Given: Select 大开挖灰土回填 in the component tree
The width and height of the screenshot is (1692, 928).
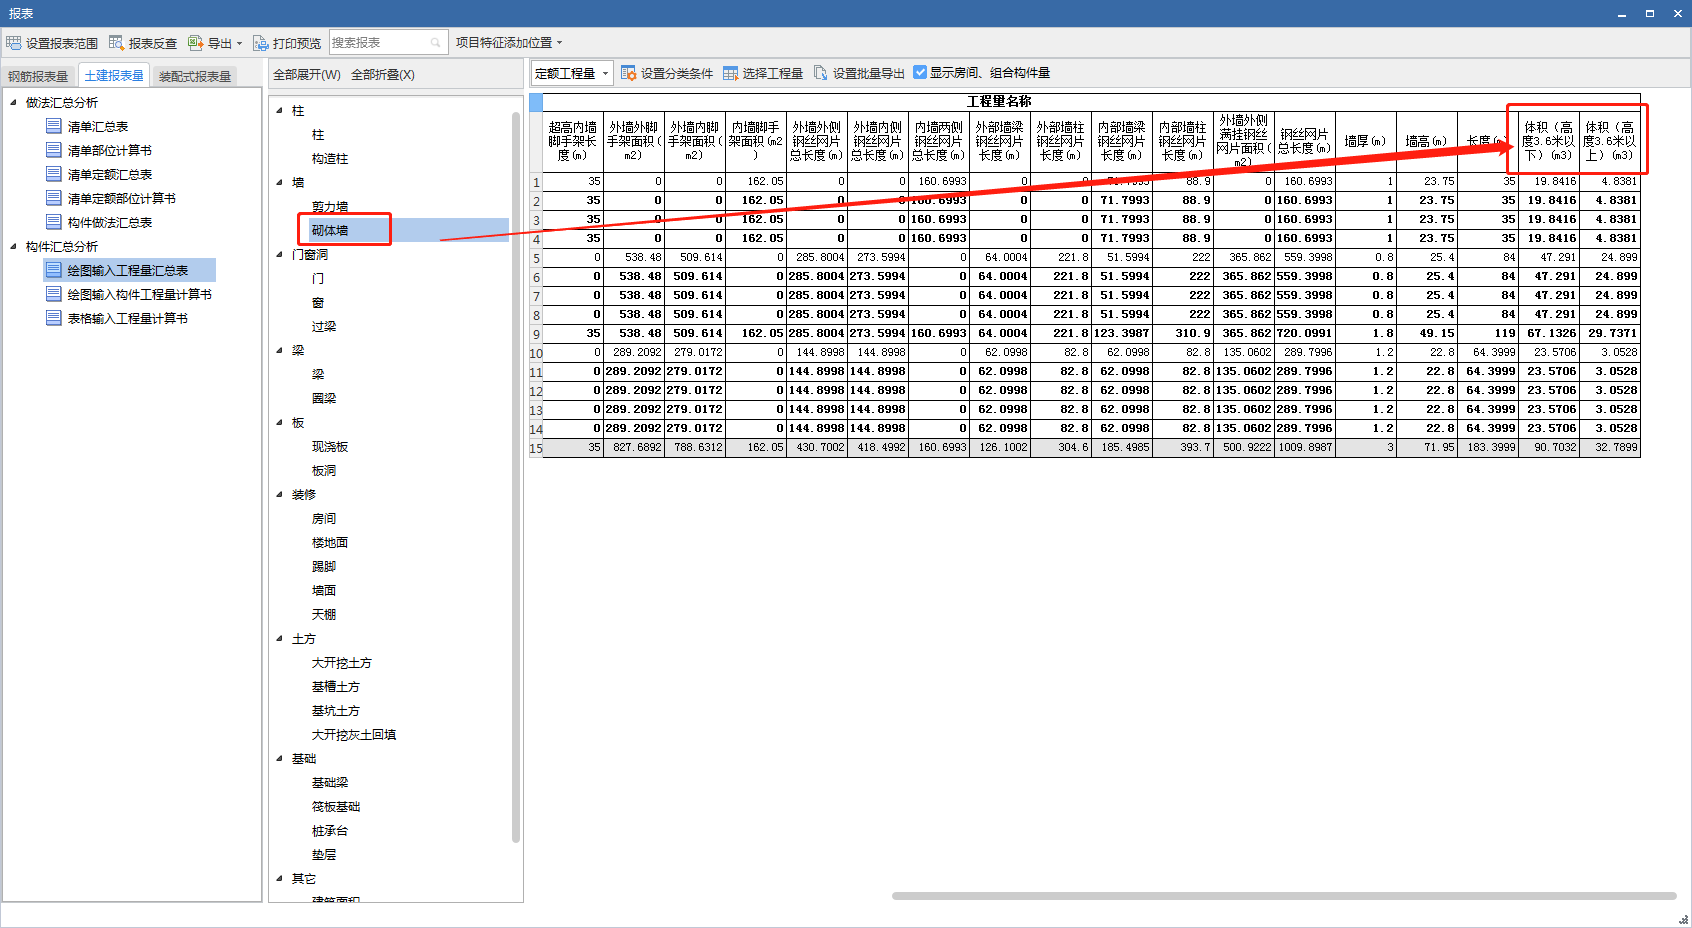Looking at the screenshot, I should coord(354,735).
